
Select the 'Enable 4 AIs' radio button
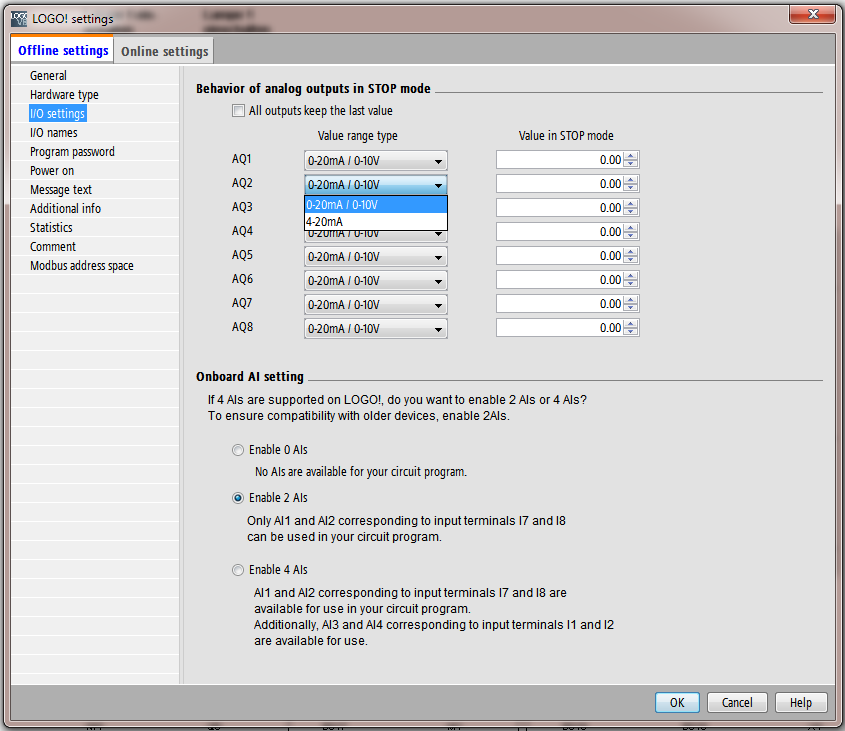(x=238, y=570)
